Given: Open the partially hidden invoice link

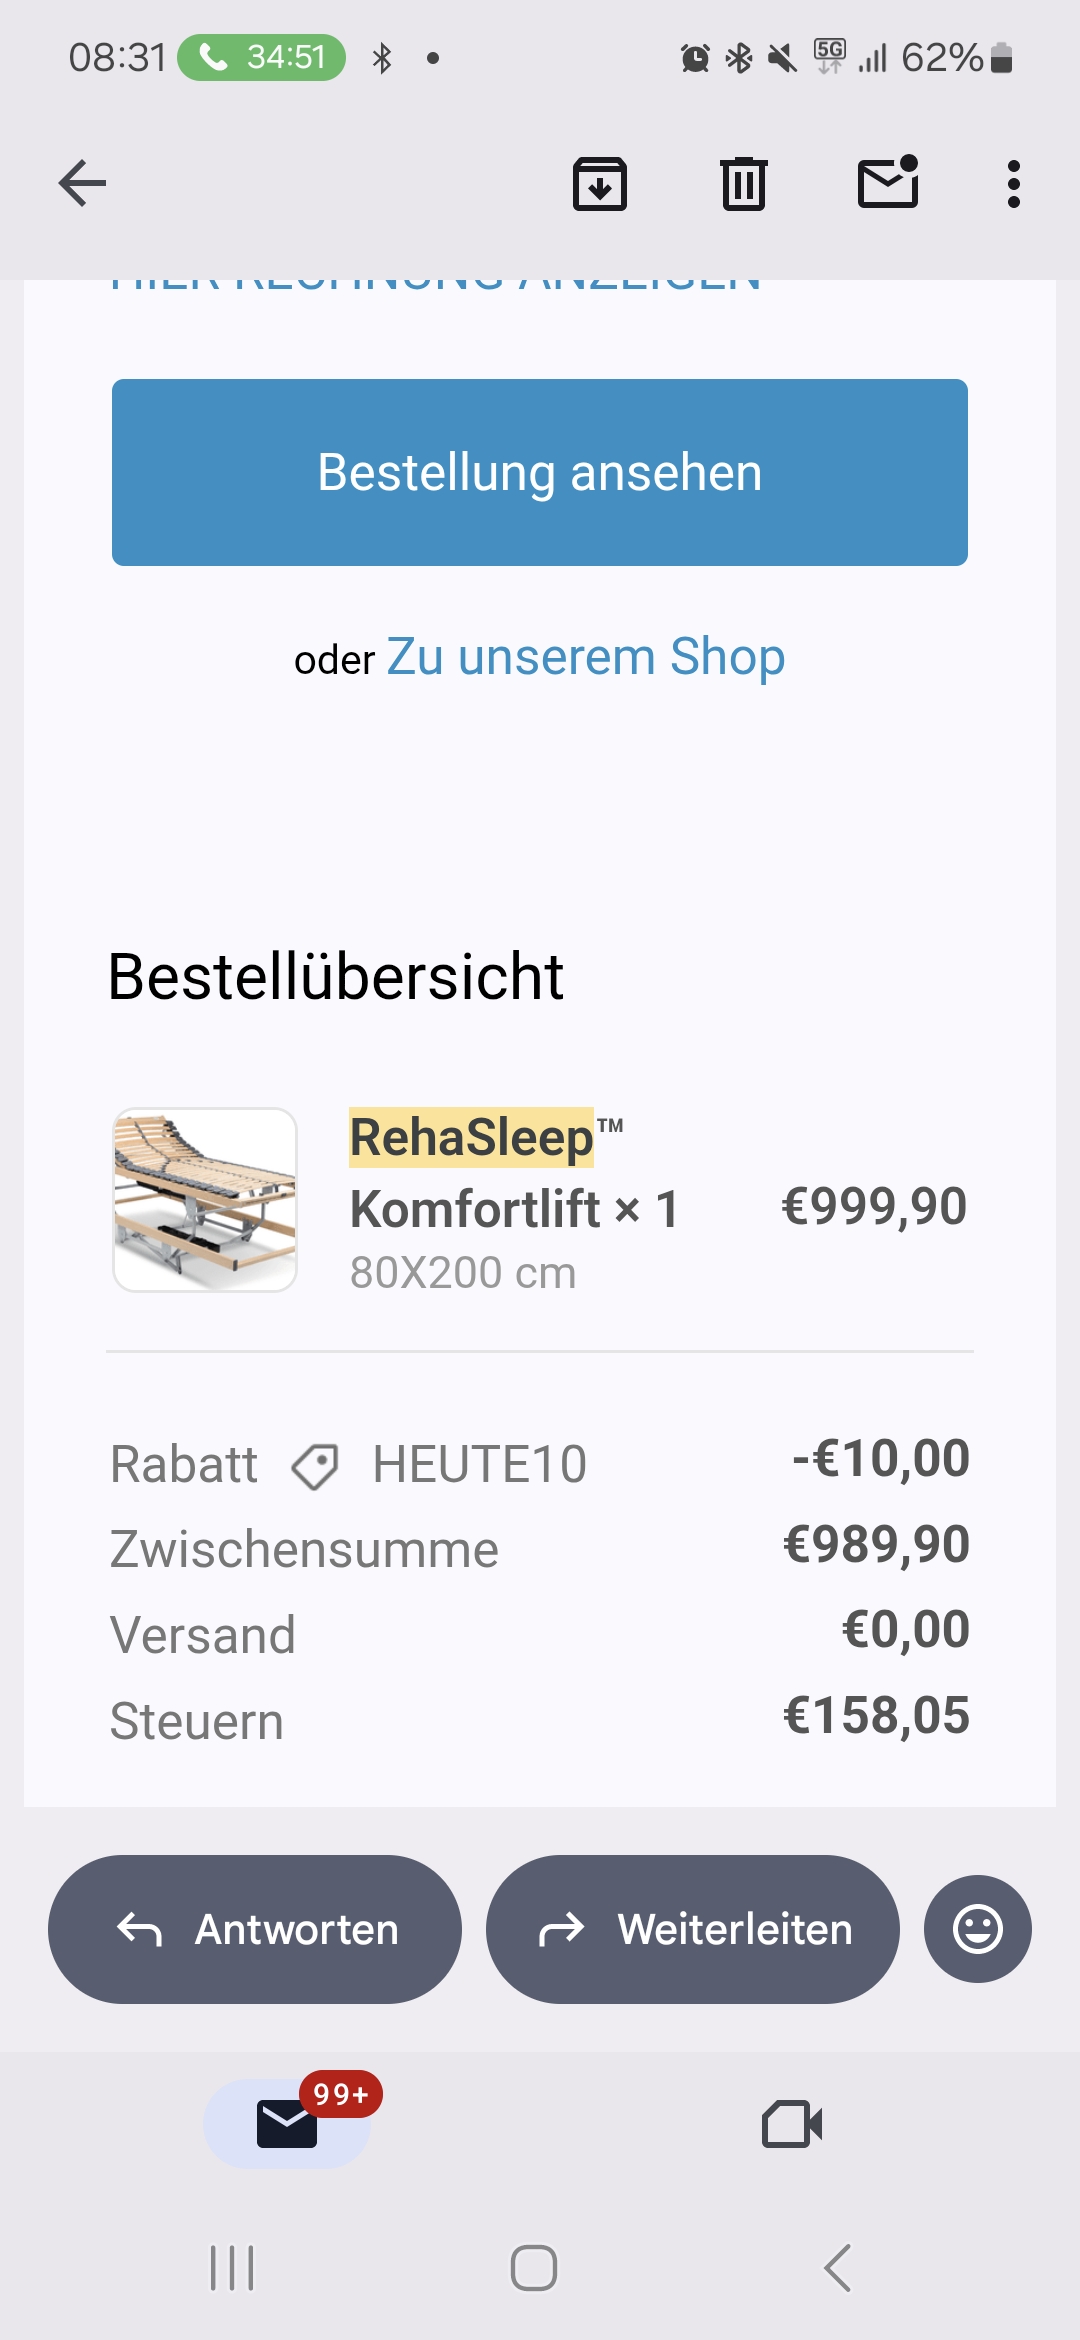Looking at the screenshot, I should [x=436, y=284].
